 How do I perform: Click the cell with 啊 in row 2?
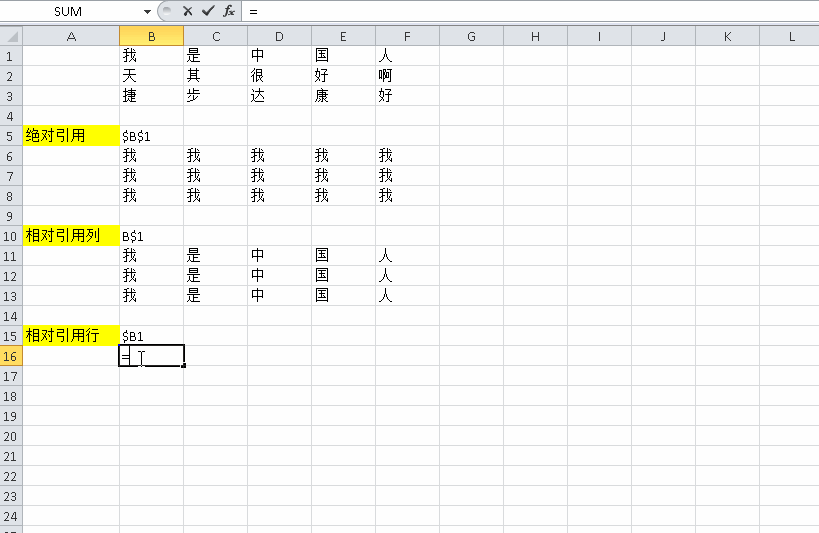pos(407,76)
